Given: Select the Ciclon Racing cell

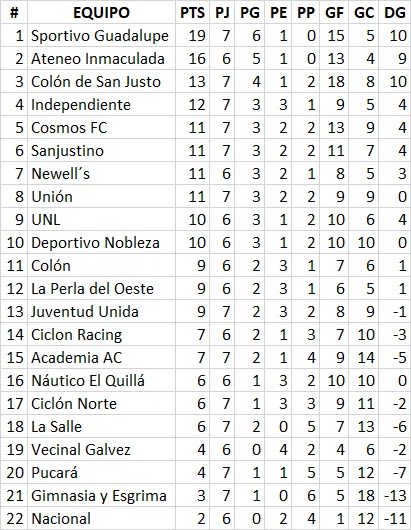Looking at the screenshot, I should coord(101,334).
